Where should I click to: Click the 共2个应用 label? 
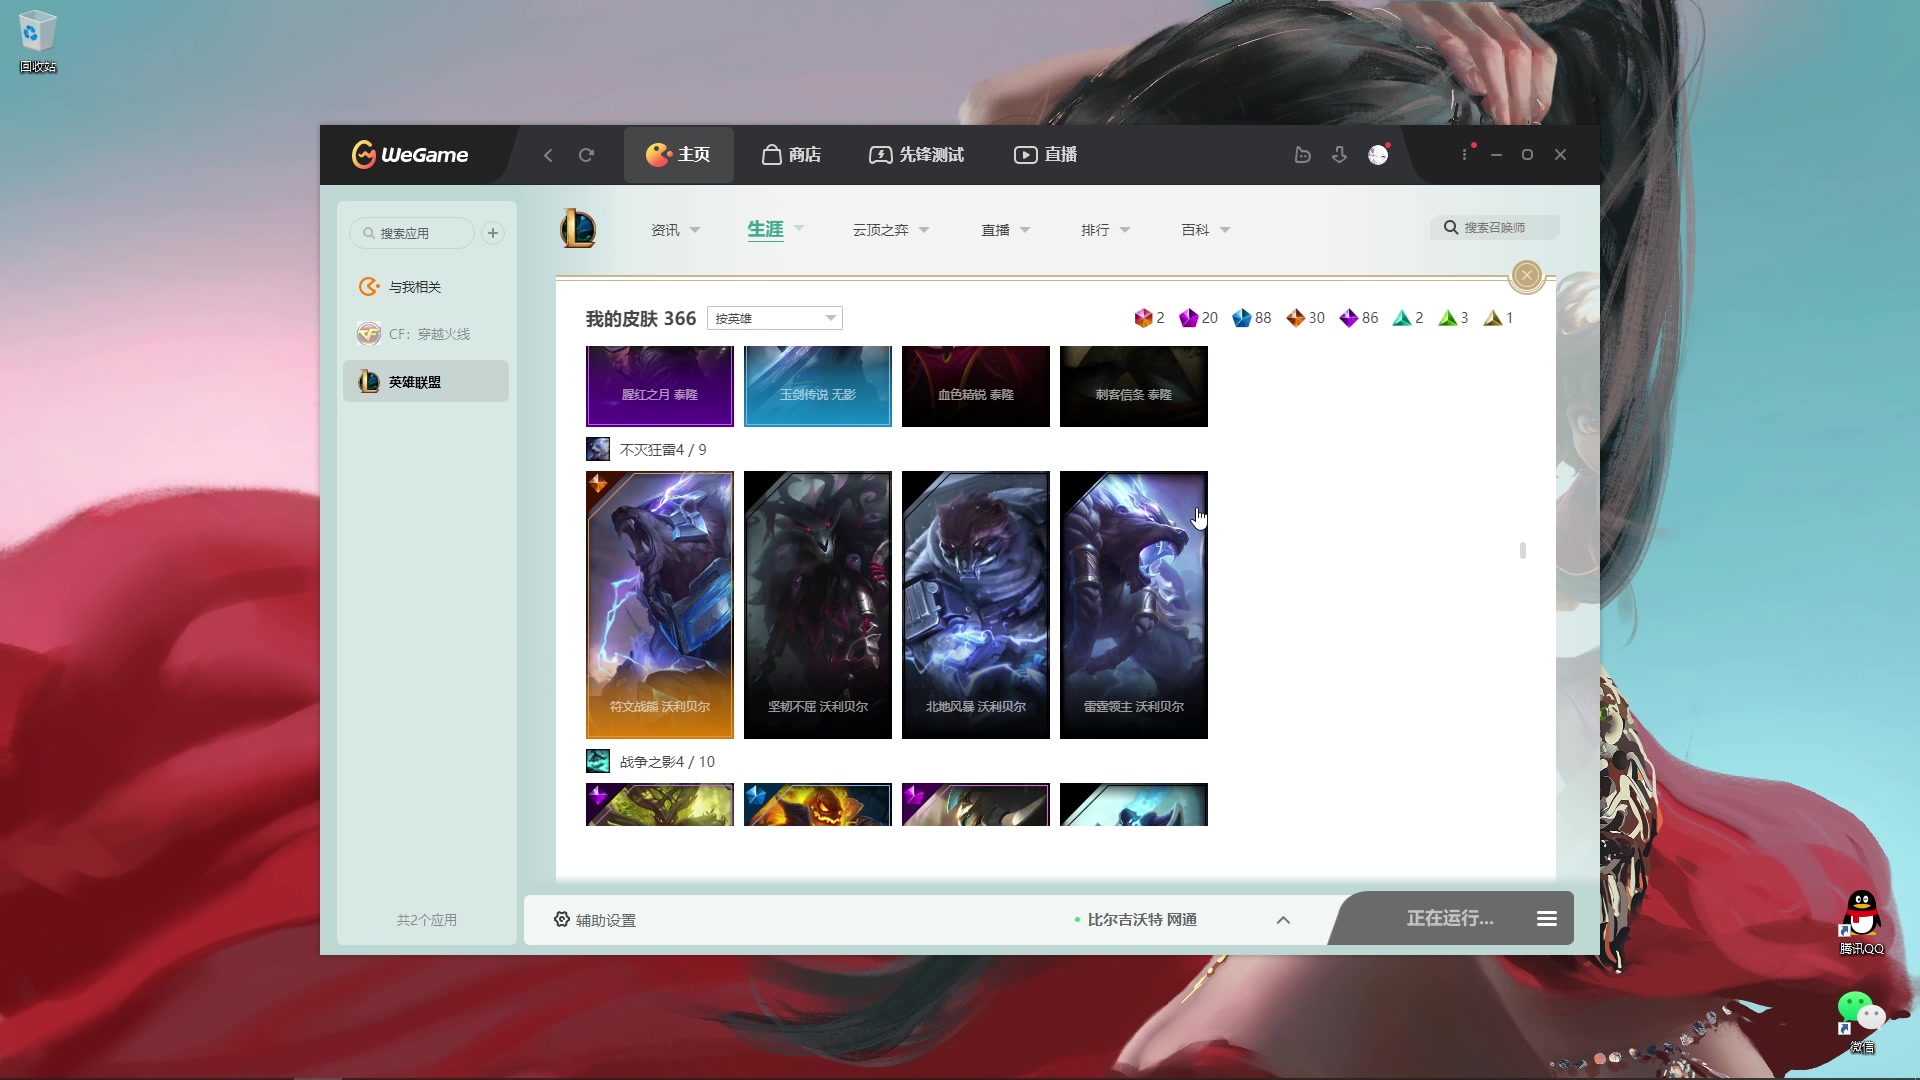(427, 920)
